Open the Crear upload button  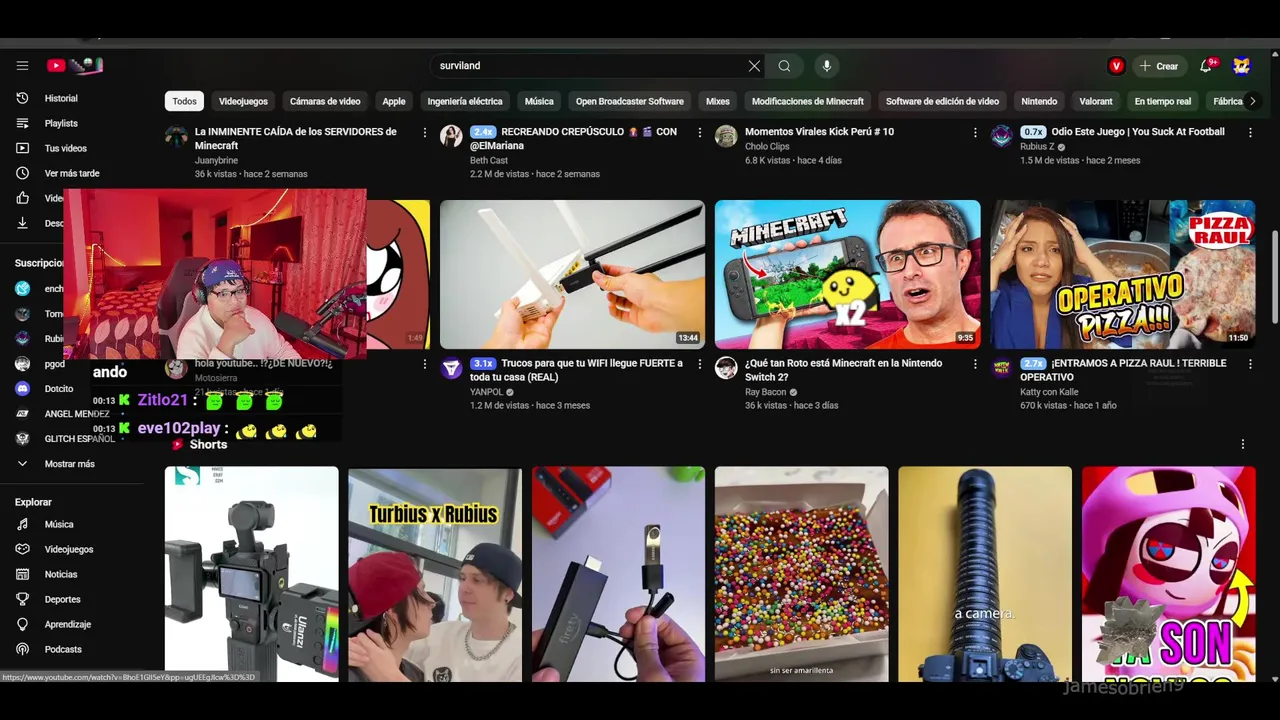pos(1159,66)
